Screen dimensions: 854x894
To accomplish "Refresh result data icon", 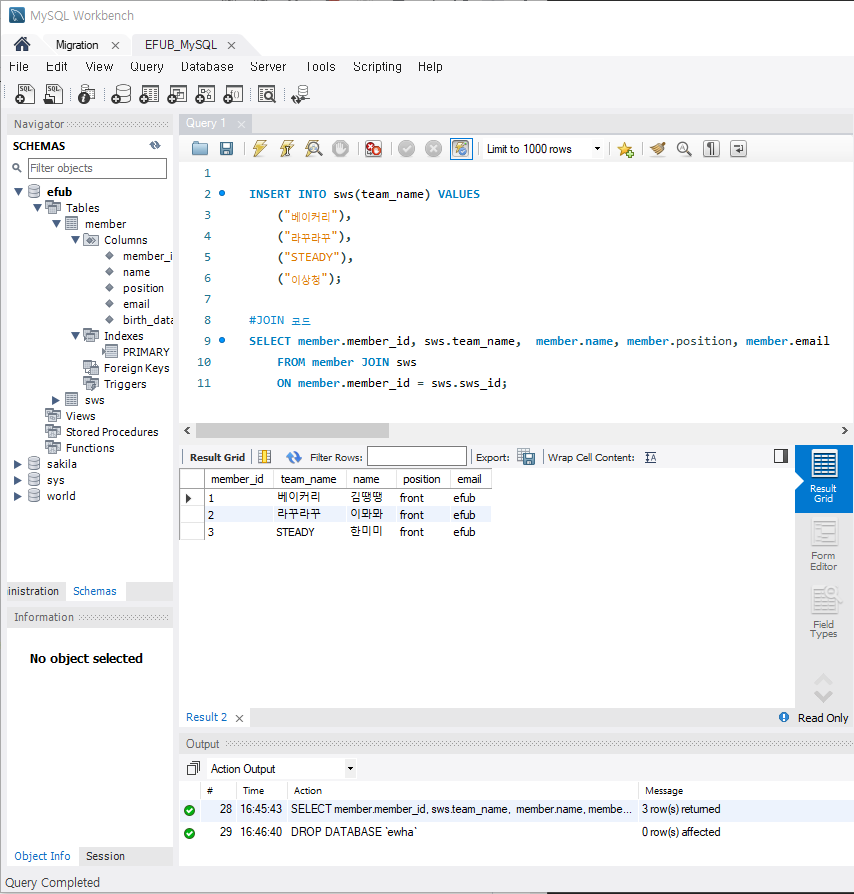I will coord(294,457).
